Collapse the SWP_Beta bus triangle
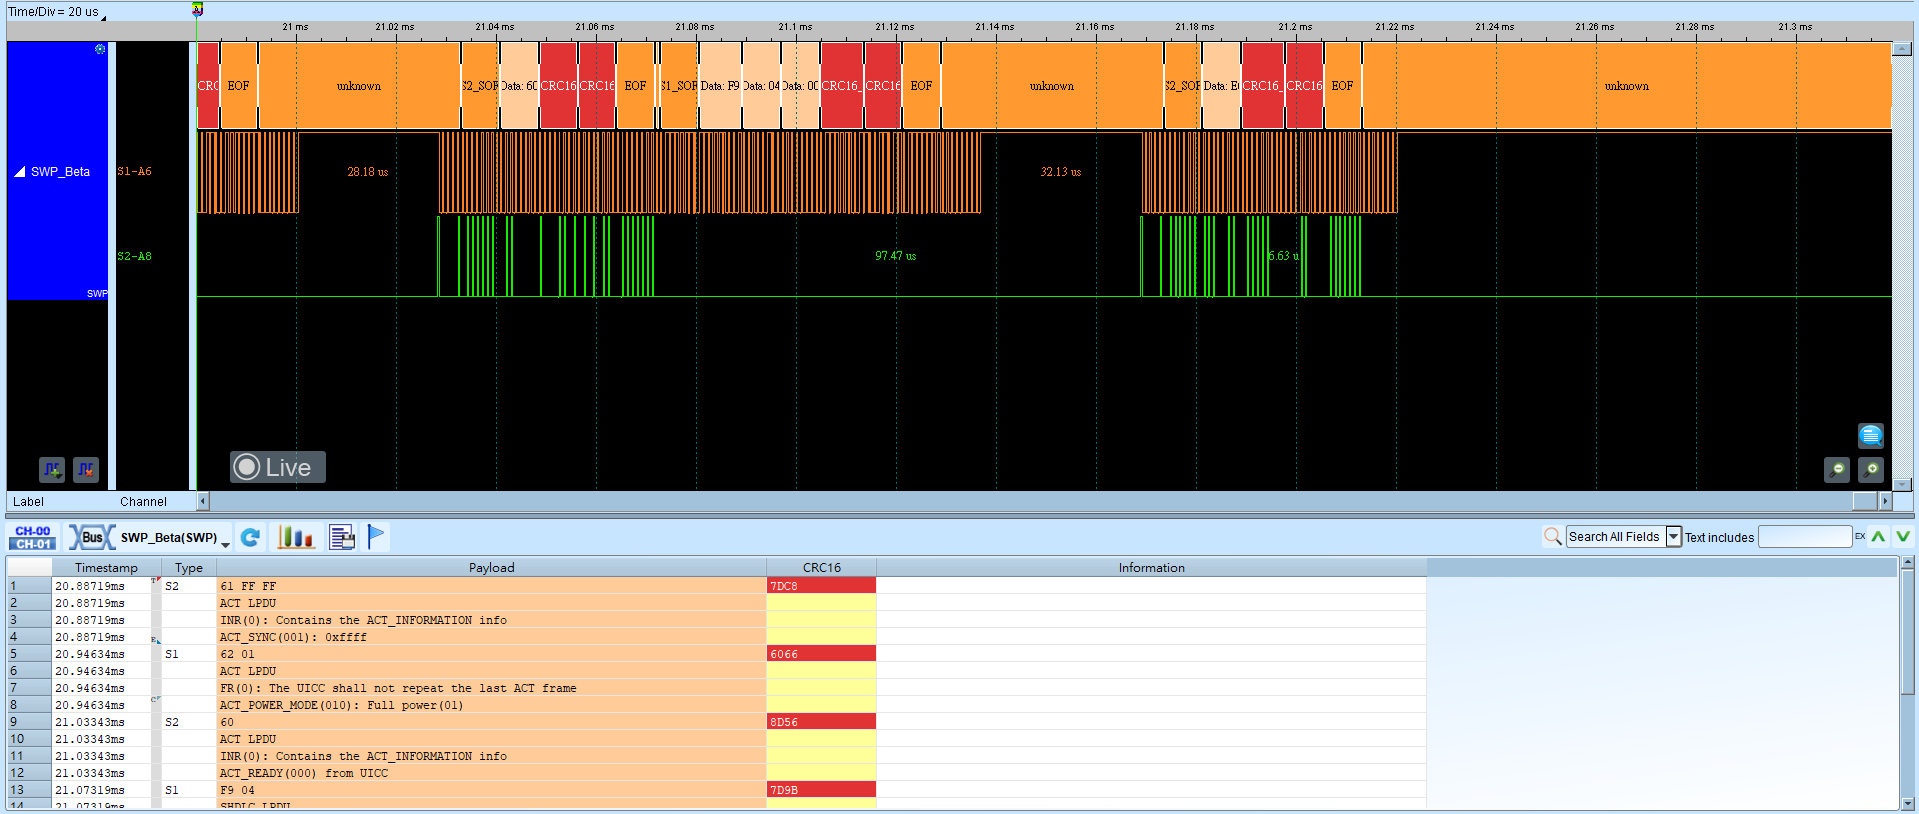The width and height of the screenshot is (1919, 814). (19, 172)
